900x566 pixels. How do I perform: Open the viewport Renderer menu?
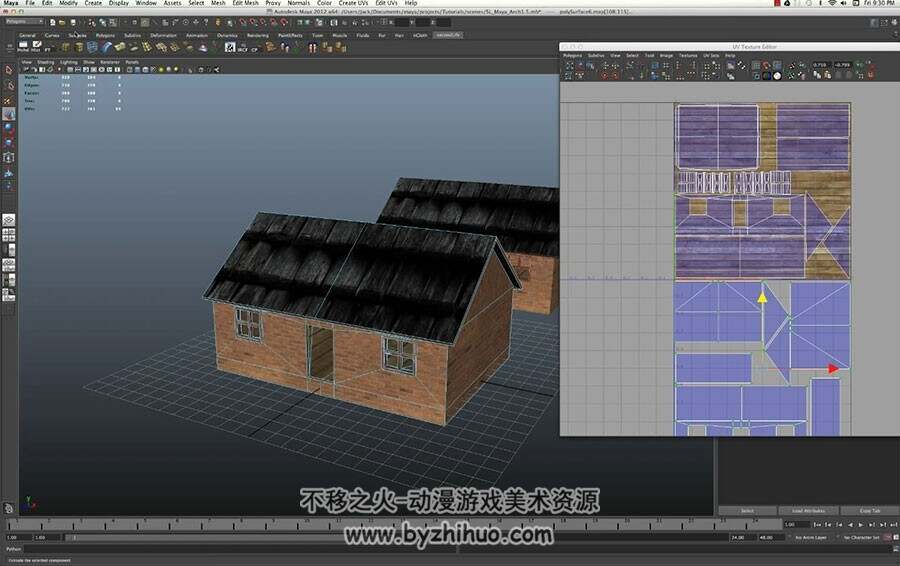click(x=110, y=62)
